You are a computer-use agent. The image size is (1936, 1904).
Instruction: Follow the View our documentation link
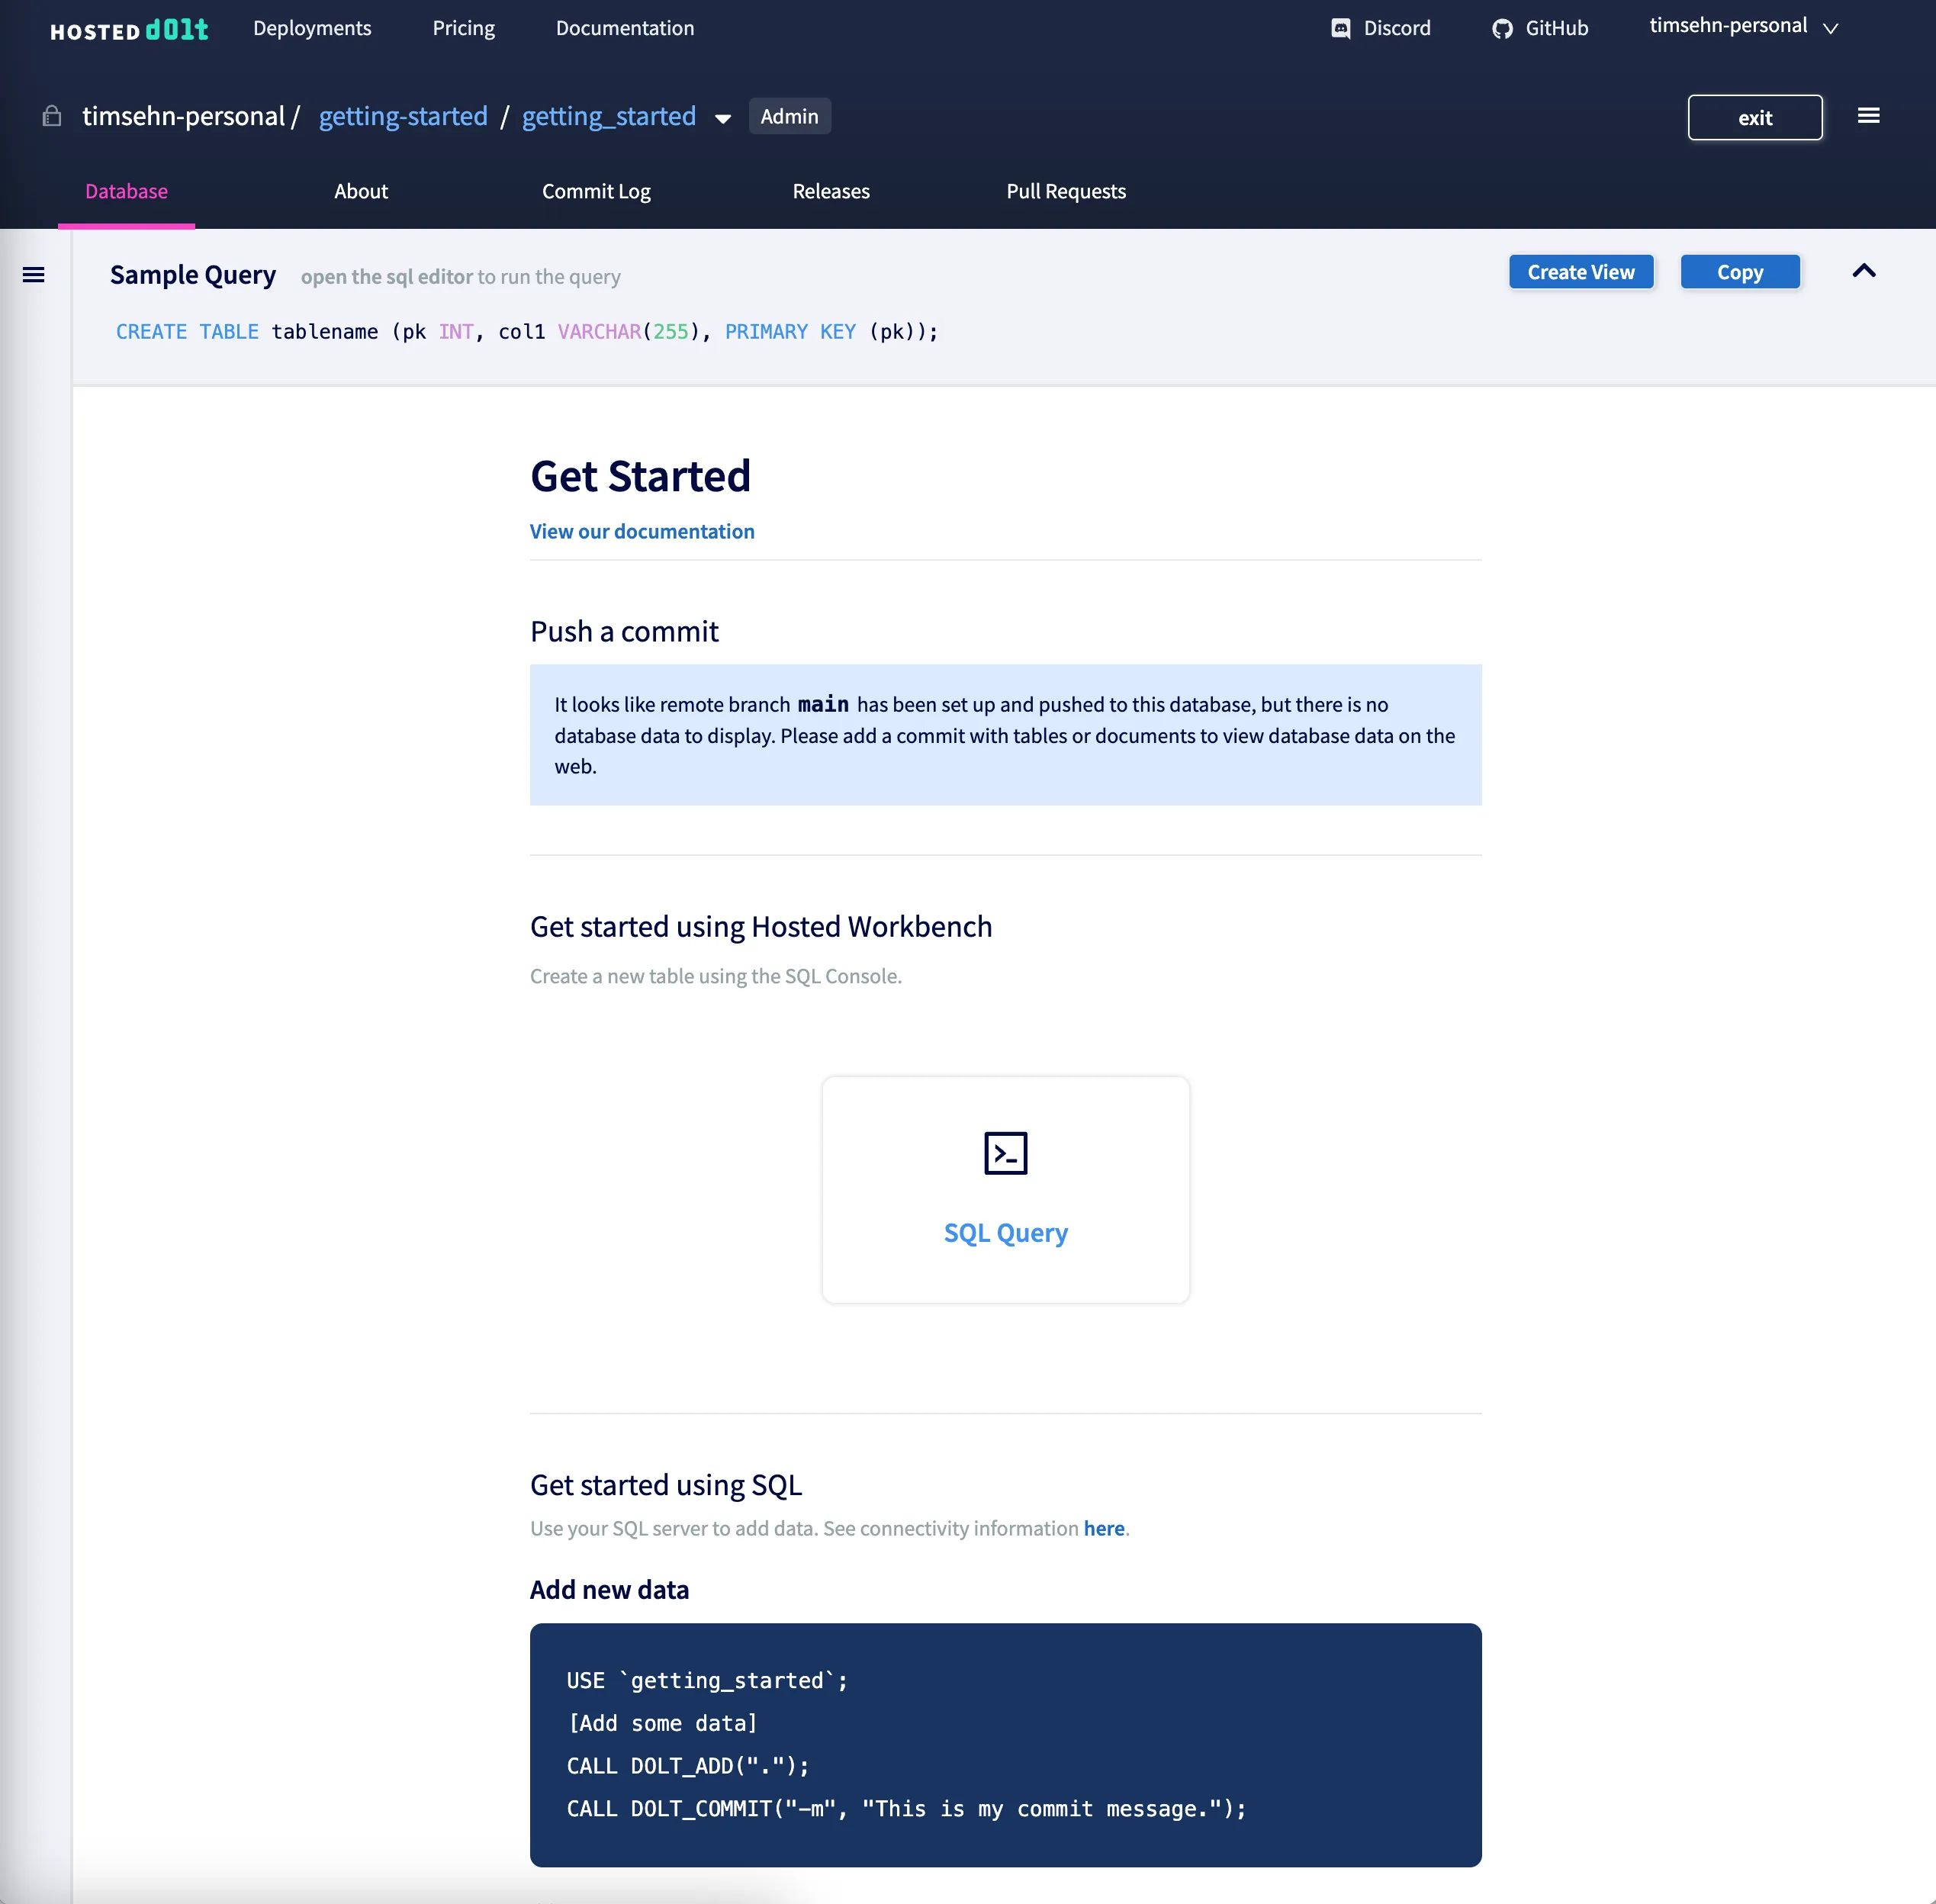point(642,531)
